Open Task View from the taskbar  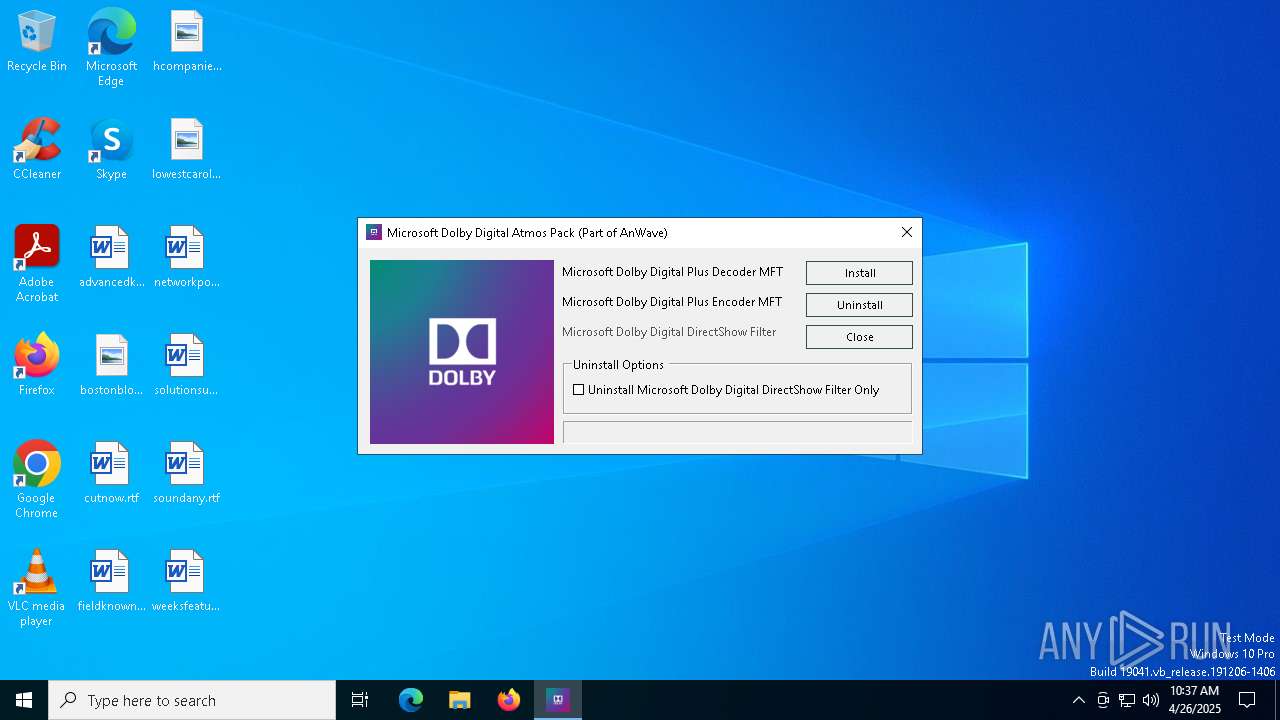click(x=360, y=700)
